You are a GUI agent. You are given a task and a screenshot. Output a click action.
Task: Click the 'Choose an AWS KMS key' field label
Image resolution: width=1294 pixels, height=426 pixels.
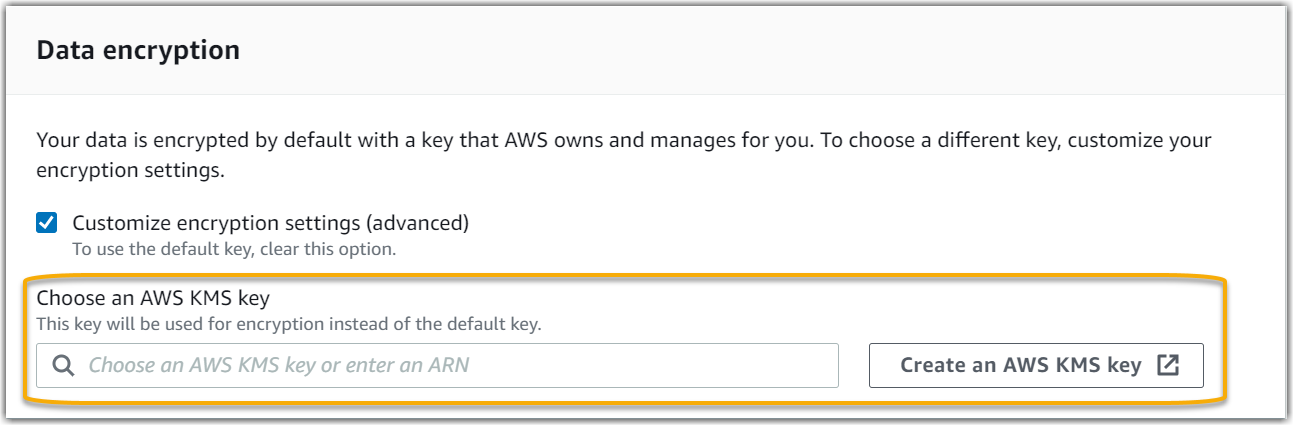(154, 297)
